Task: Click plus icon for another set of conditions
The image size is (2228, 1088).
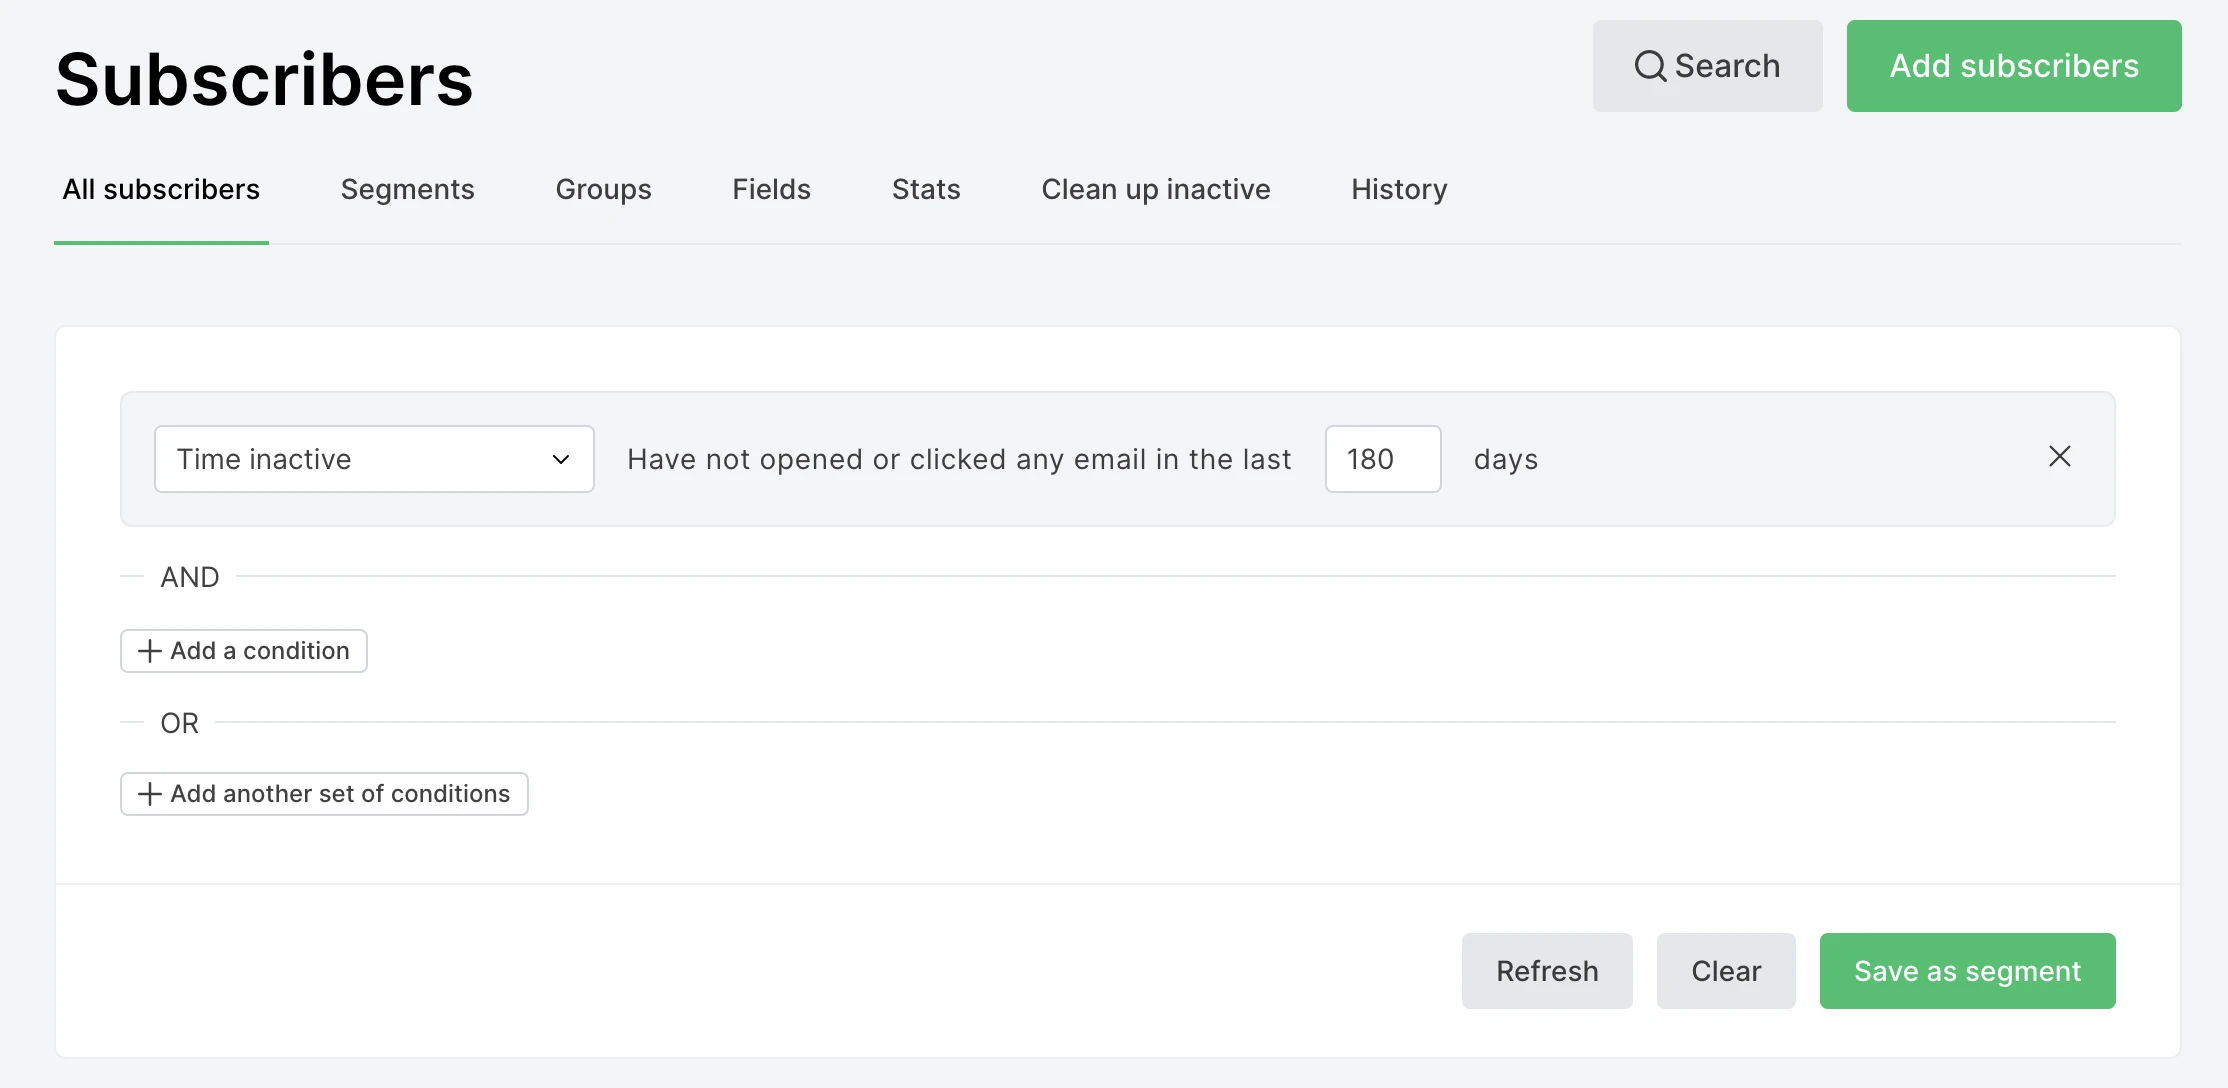Action: click(149, 794)
